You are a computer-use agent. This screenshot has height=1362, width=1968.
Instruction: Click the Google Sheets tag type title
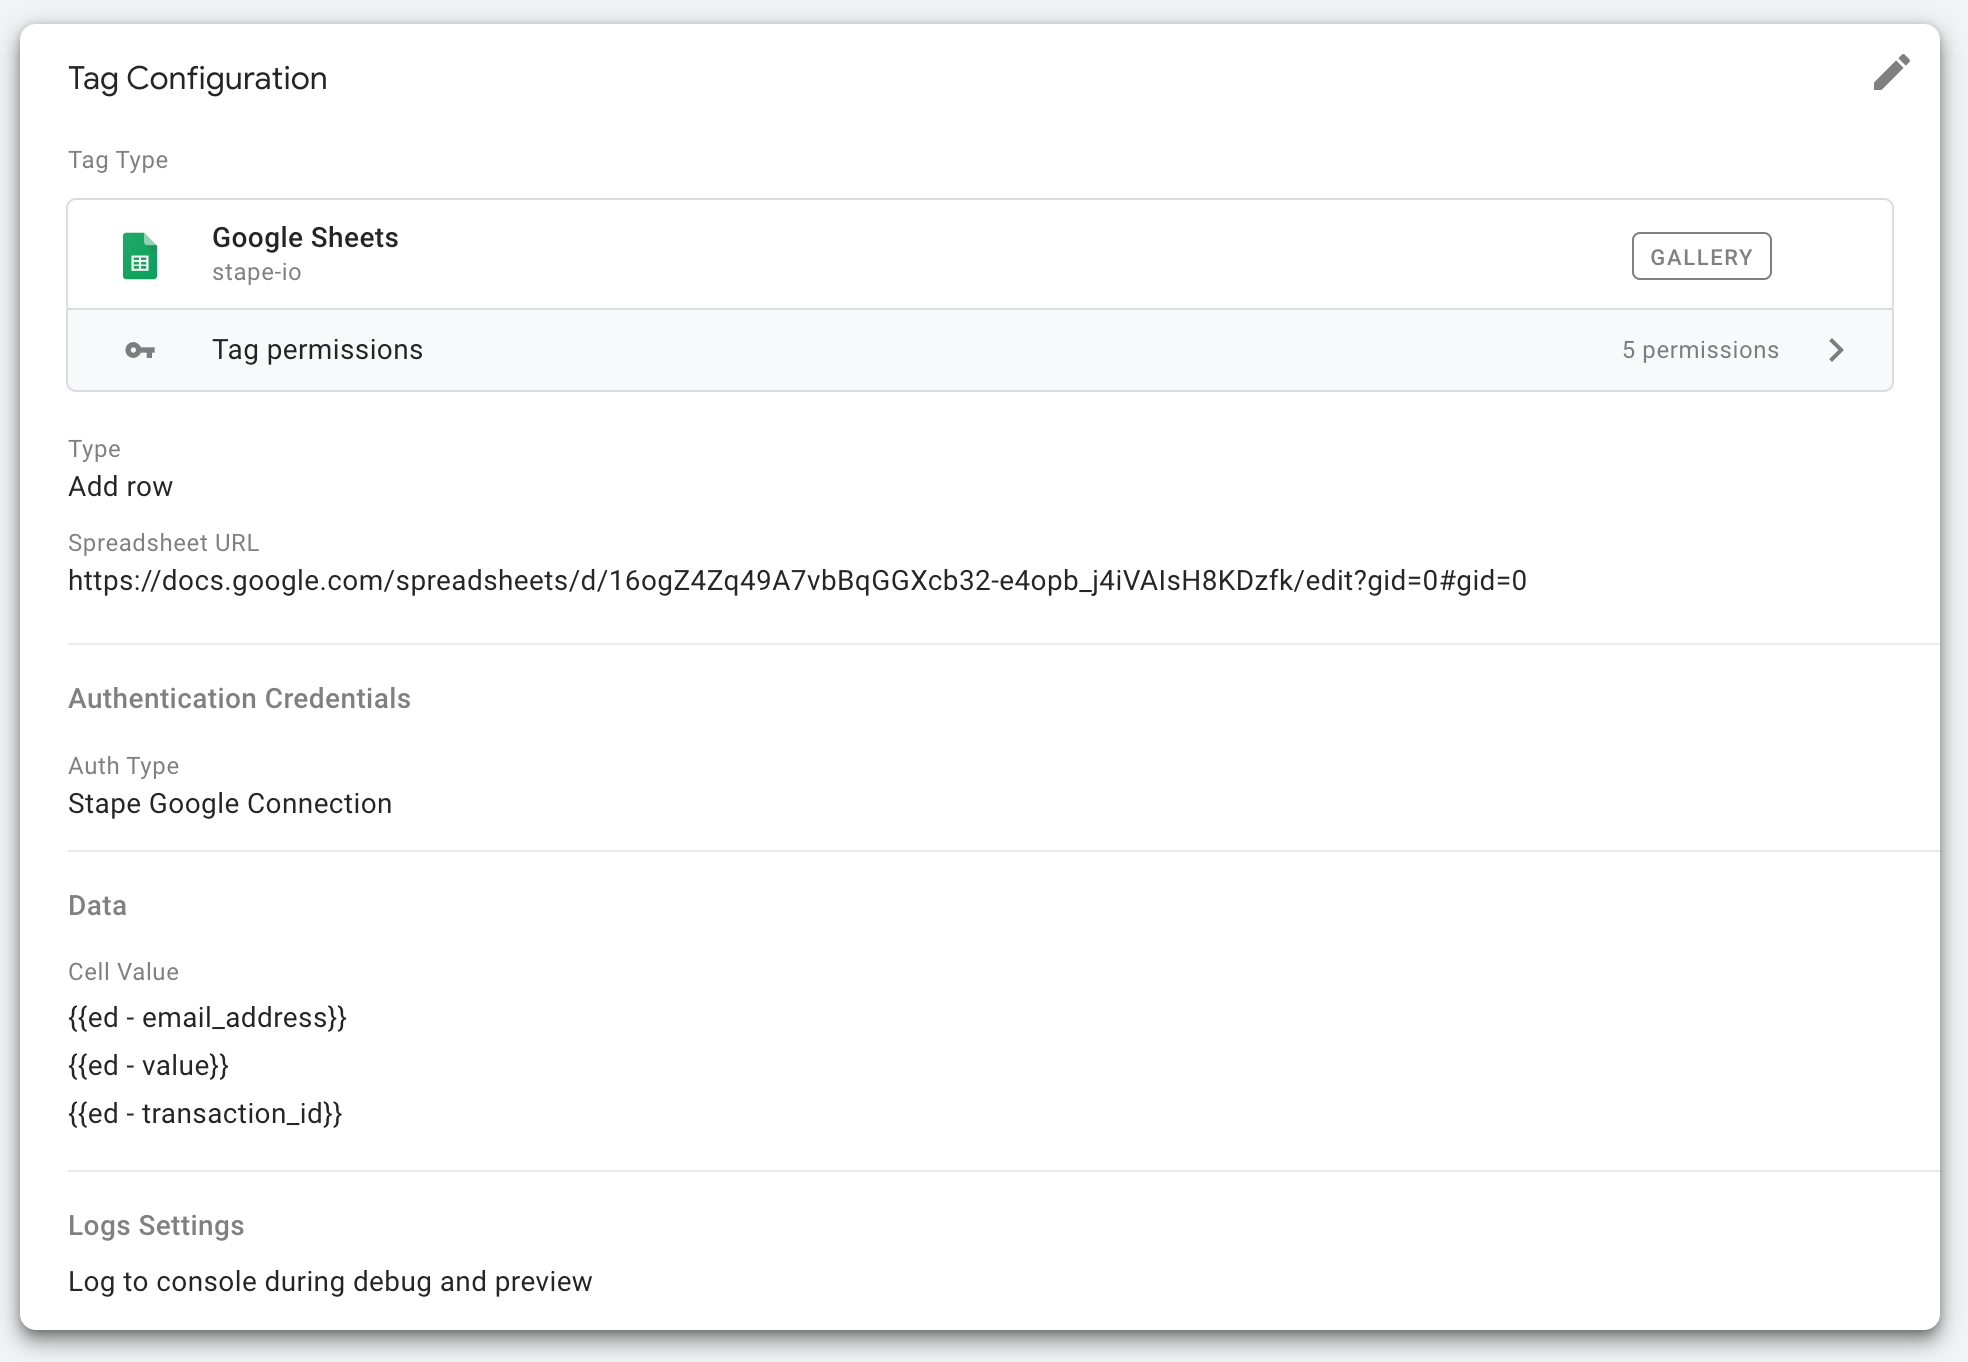[x=305, y=237]
